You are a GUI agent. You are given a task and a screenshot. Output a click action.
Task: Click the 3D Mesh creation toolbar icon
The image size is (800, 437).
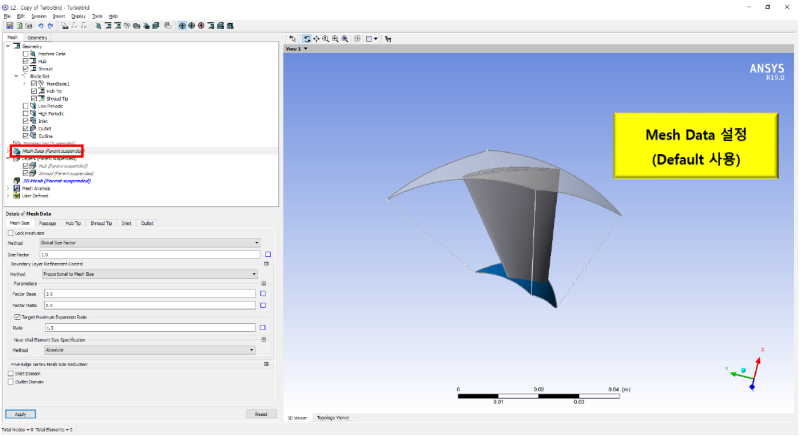point(156,25)
